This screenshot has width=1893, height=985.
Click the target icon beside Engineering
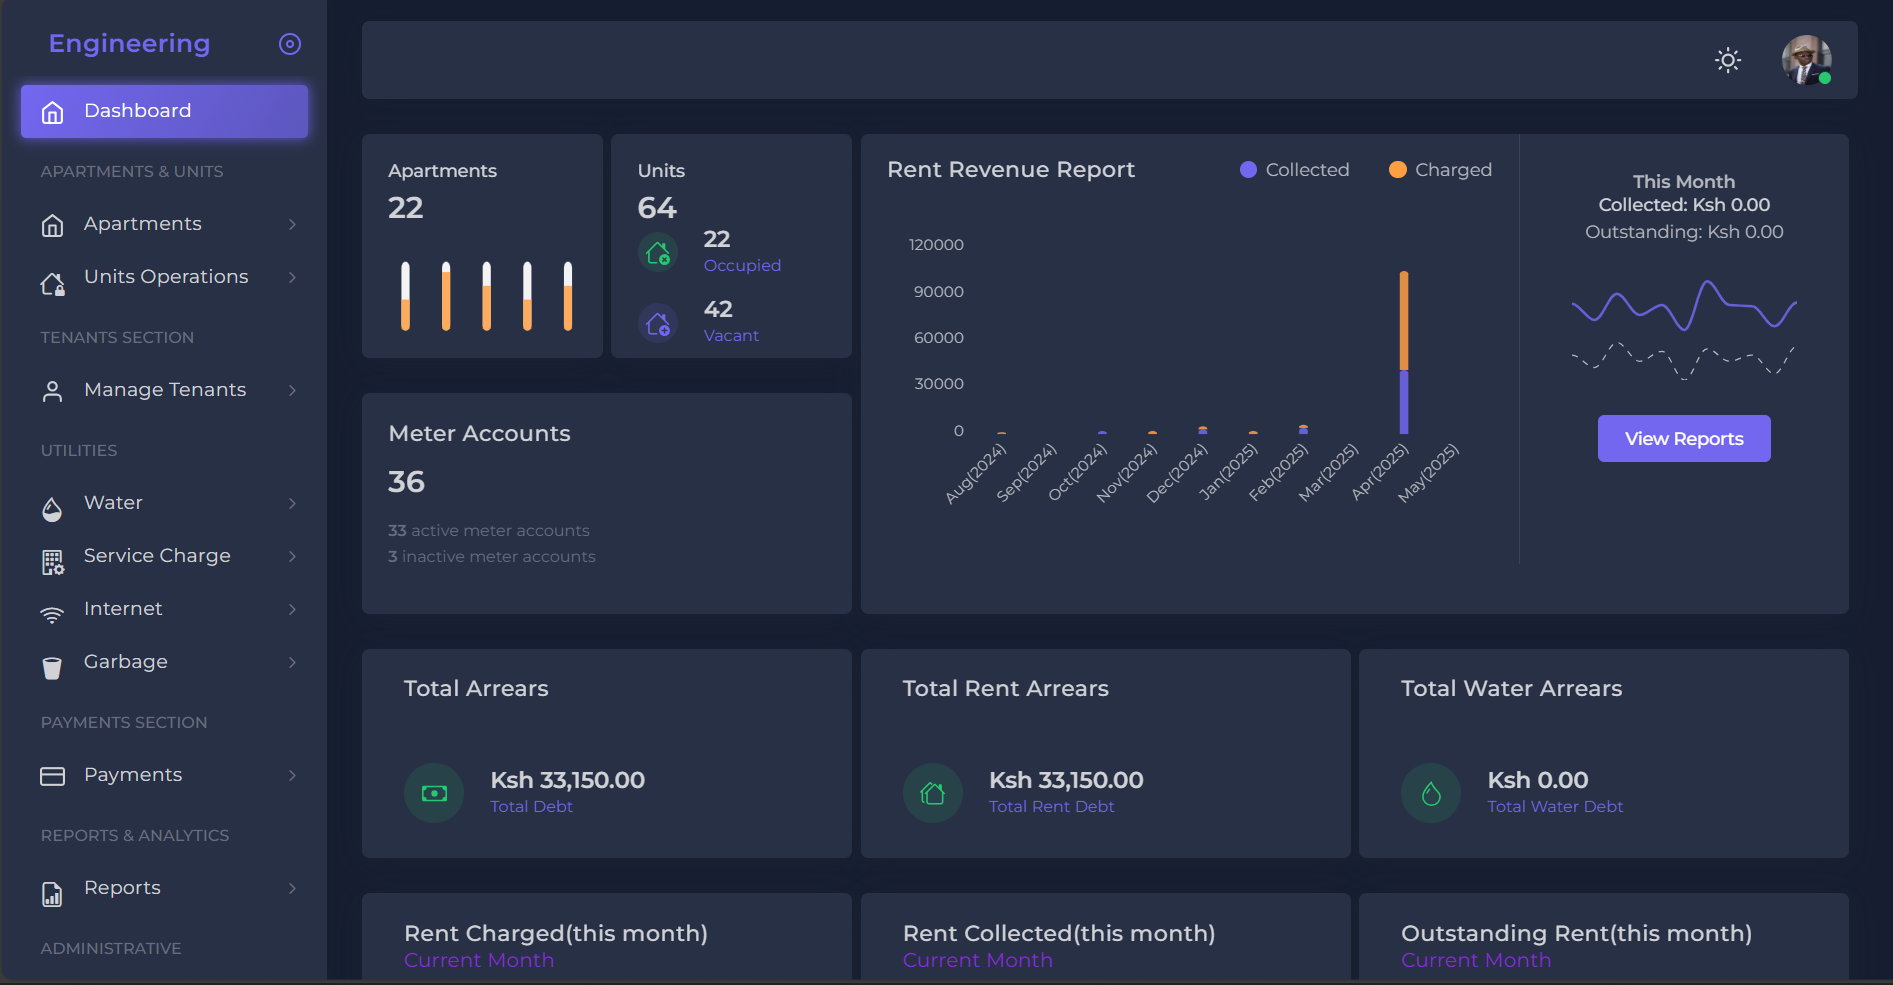[289, 43]
